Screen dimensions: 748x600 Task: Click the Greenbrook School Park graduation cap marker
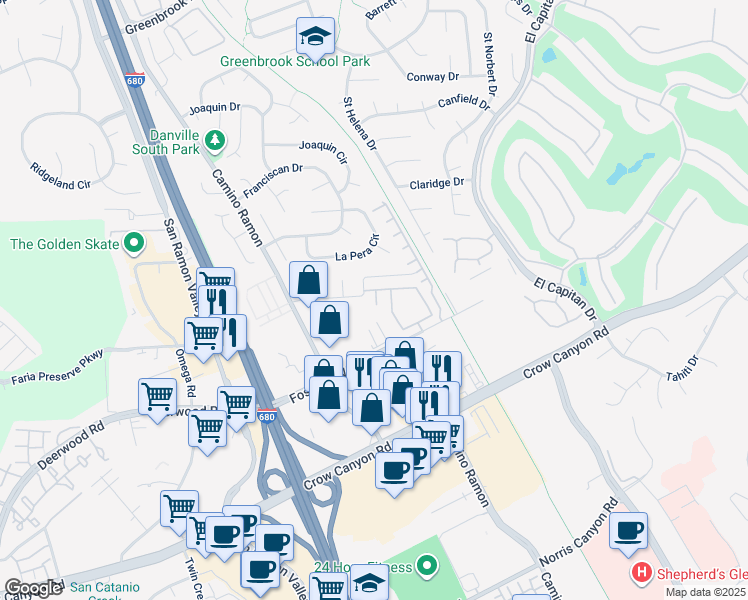click(315, 37)
